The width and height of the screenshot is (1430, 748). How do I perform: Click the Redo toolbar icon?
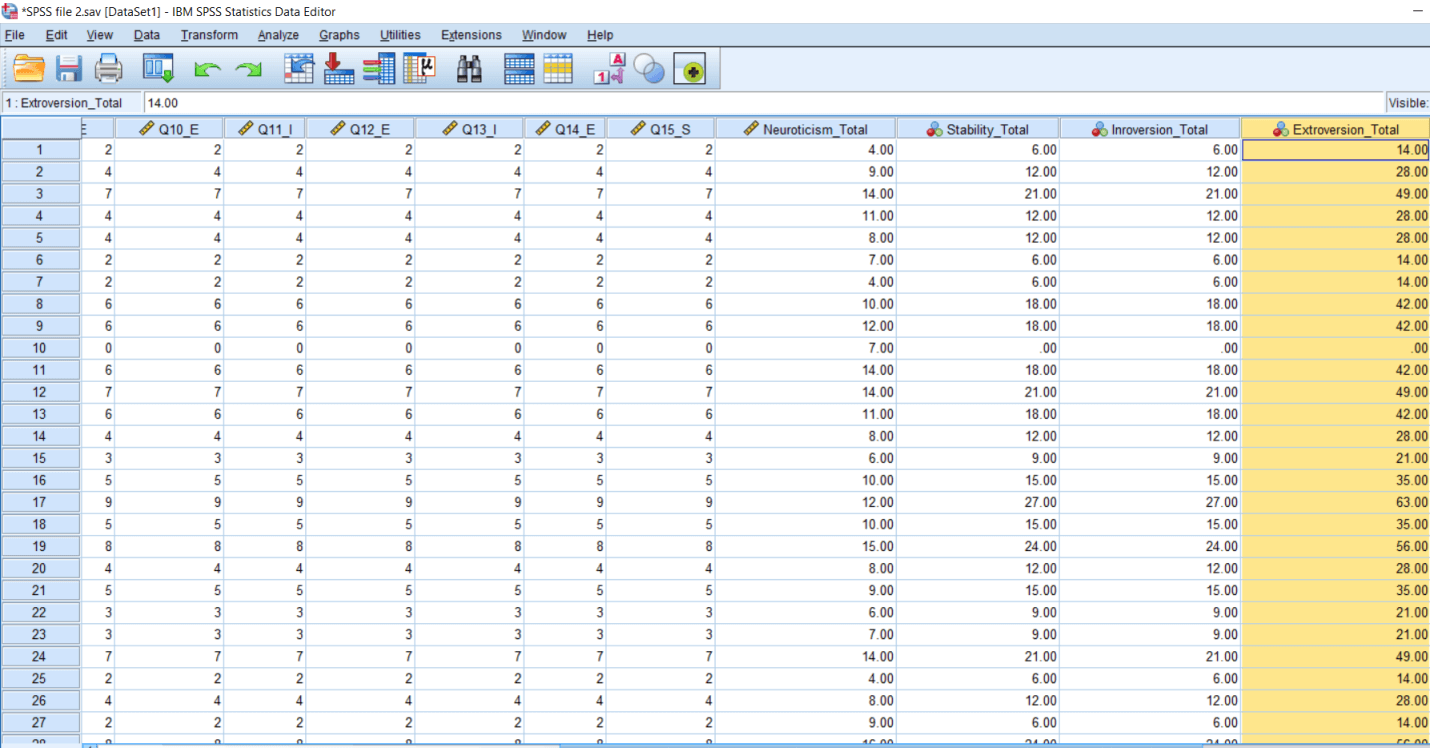click(x=246, y=68)
